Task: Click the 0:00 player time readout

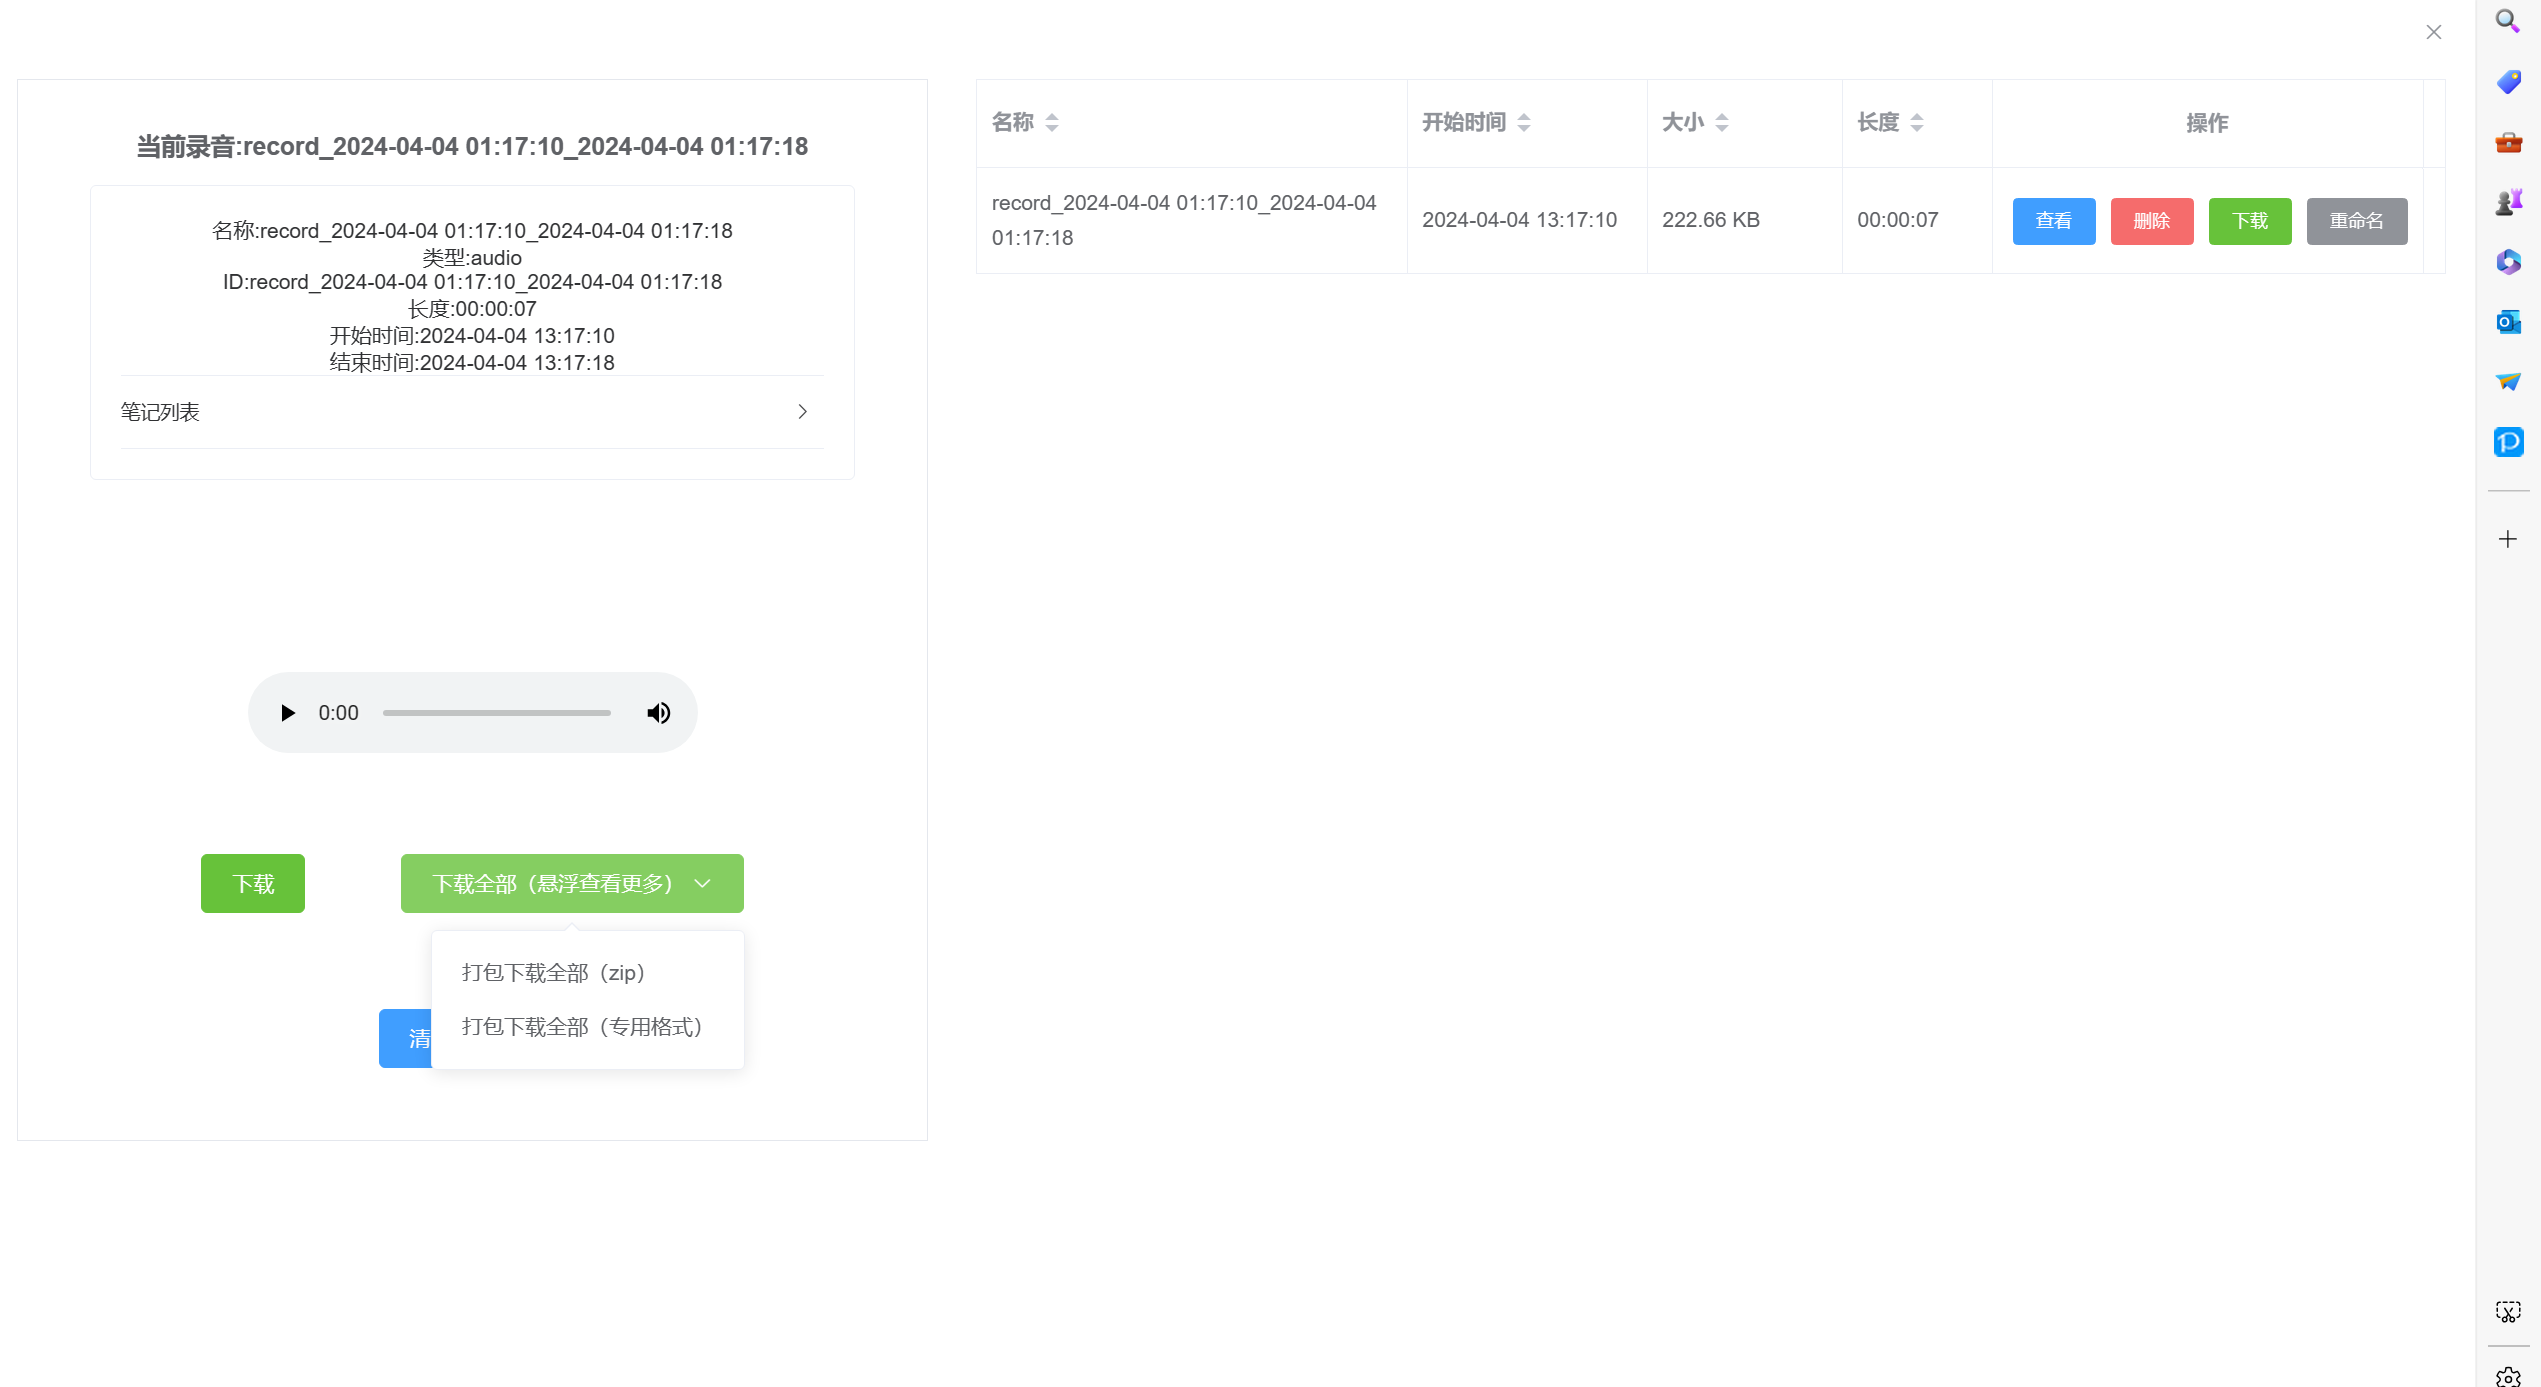Action: 338,713
